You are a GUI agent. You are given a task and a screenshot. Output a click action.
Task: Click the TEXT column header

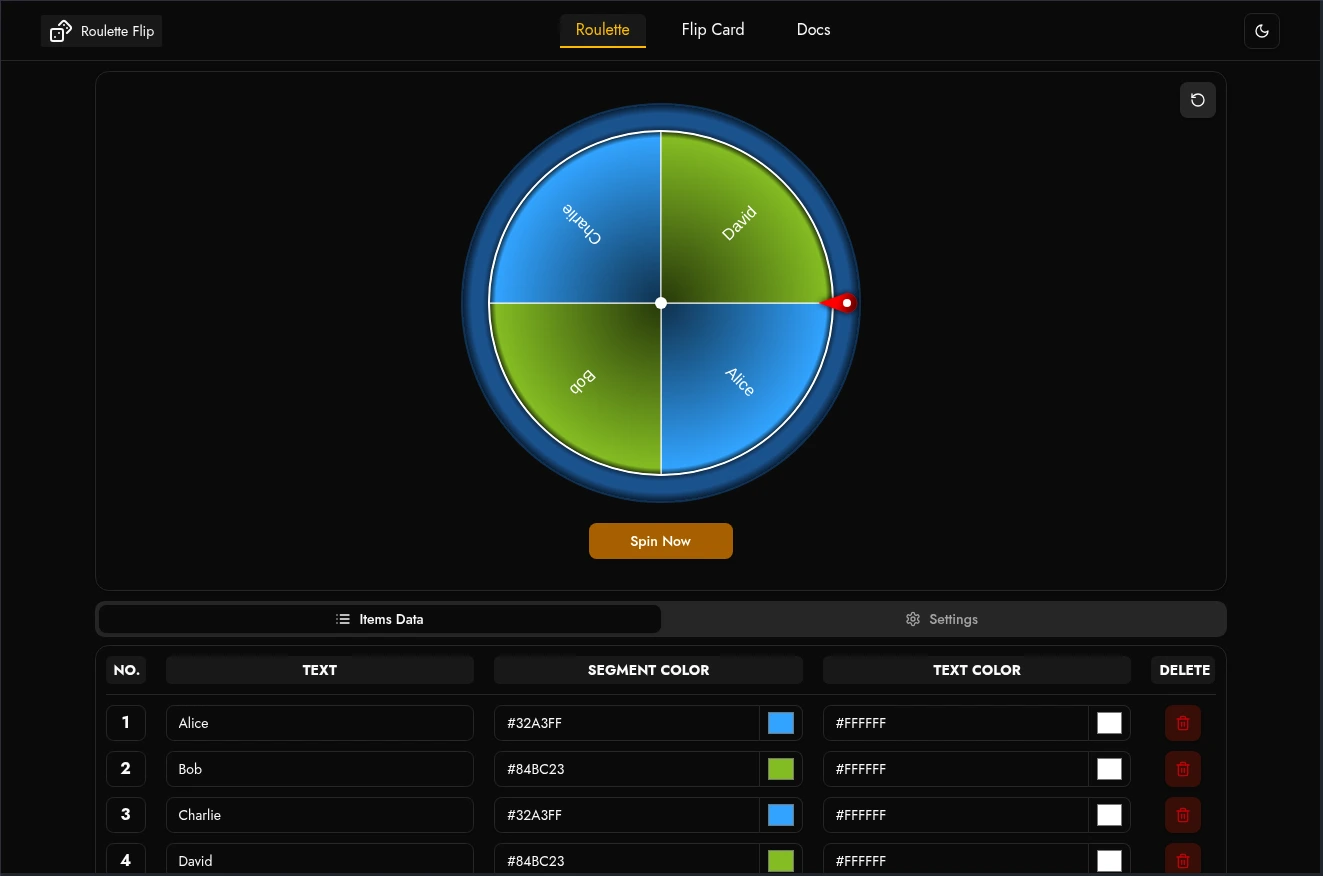pos(320,670)
